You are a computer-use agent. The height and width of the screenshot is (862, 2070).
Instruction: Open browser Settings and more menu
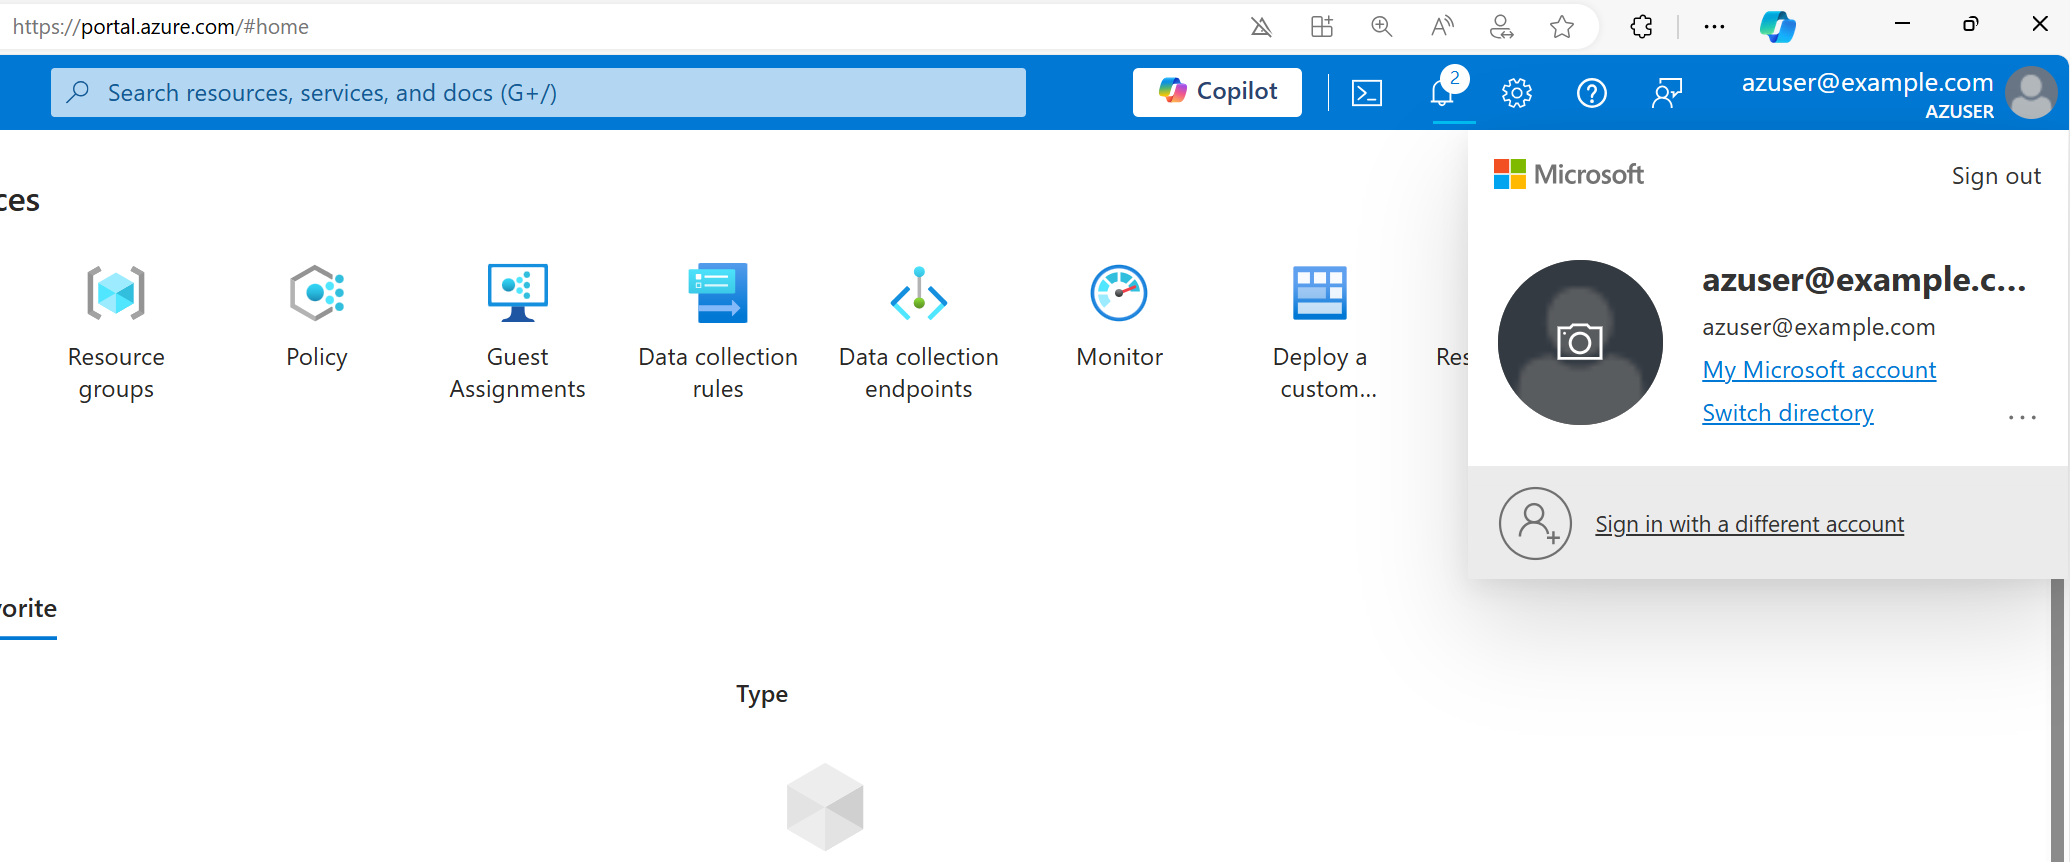tap(1714, 27)
